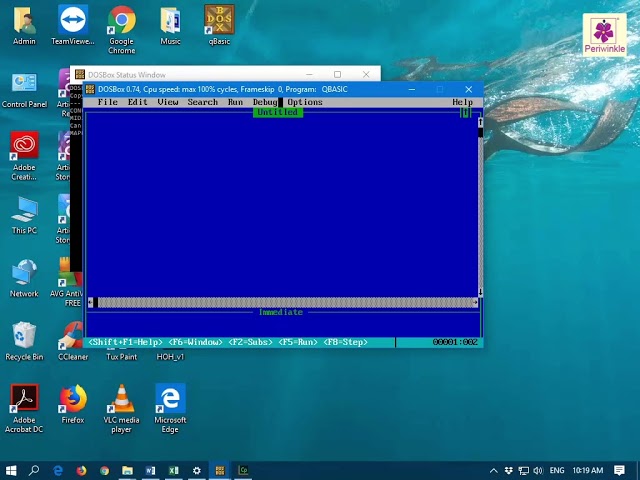The width and height of the screenshot is (640, 480).
Task: Select the Firefox desktop icon
Action: click(73, 404)
